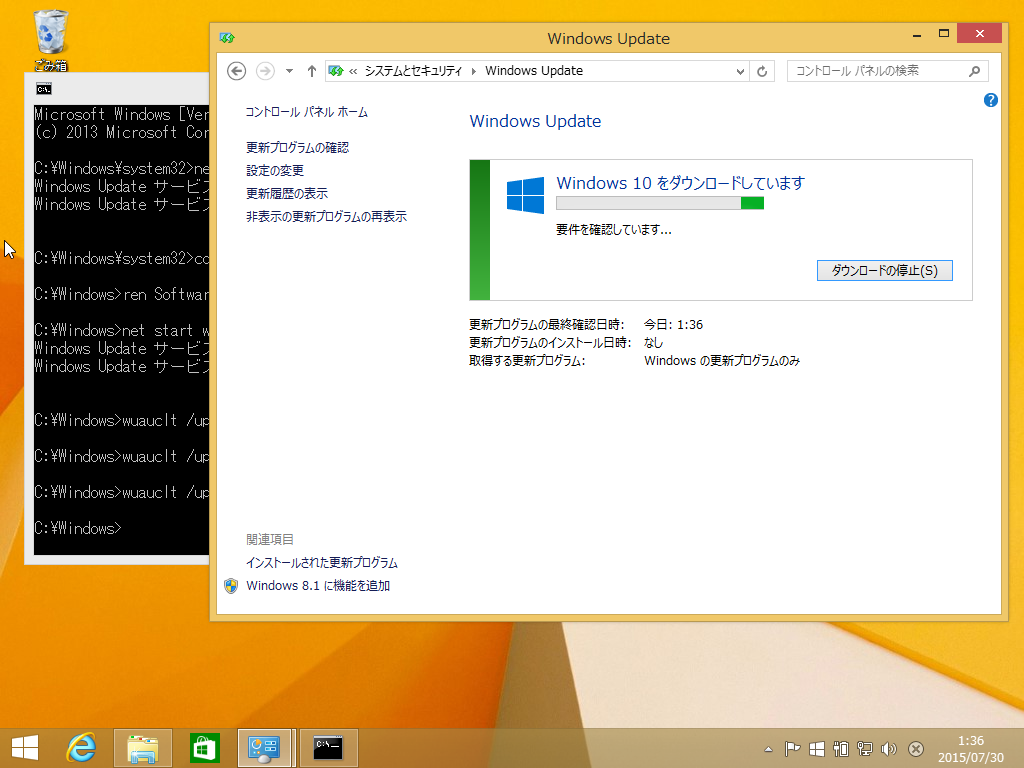Click the circled X tray icon
This screenshot has height=768, width=1024.
[916, 749]
